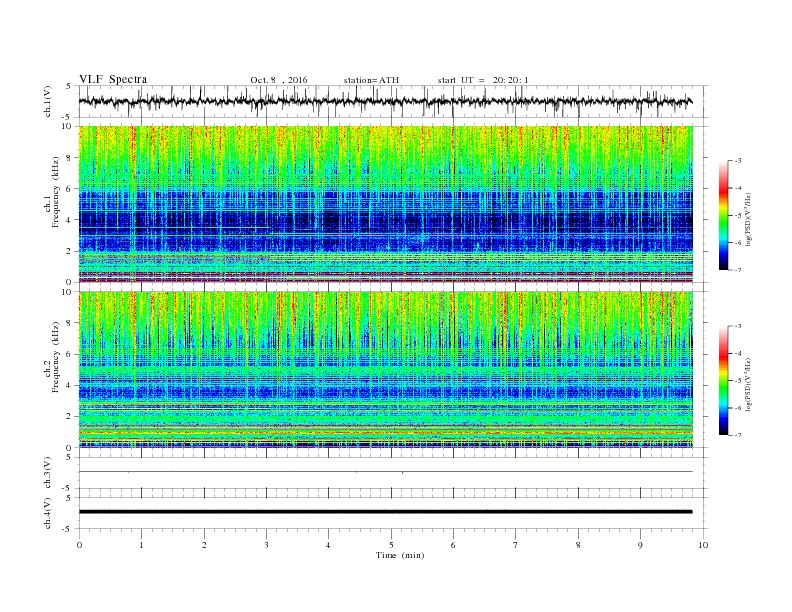Click the "7" tick label on time axis
Viewport: 792px width, 612px height.
click(x=516, y=545)
